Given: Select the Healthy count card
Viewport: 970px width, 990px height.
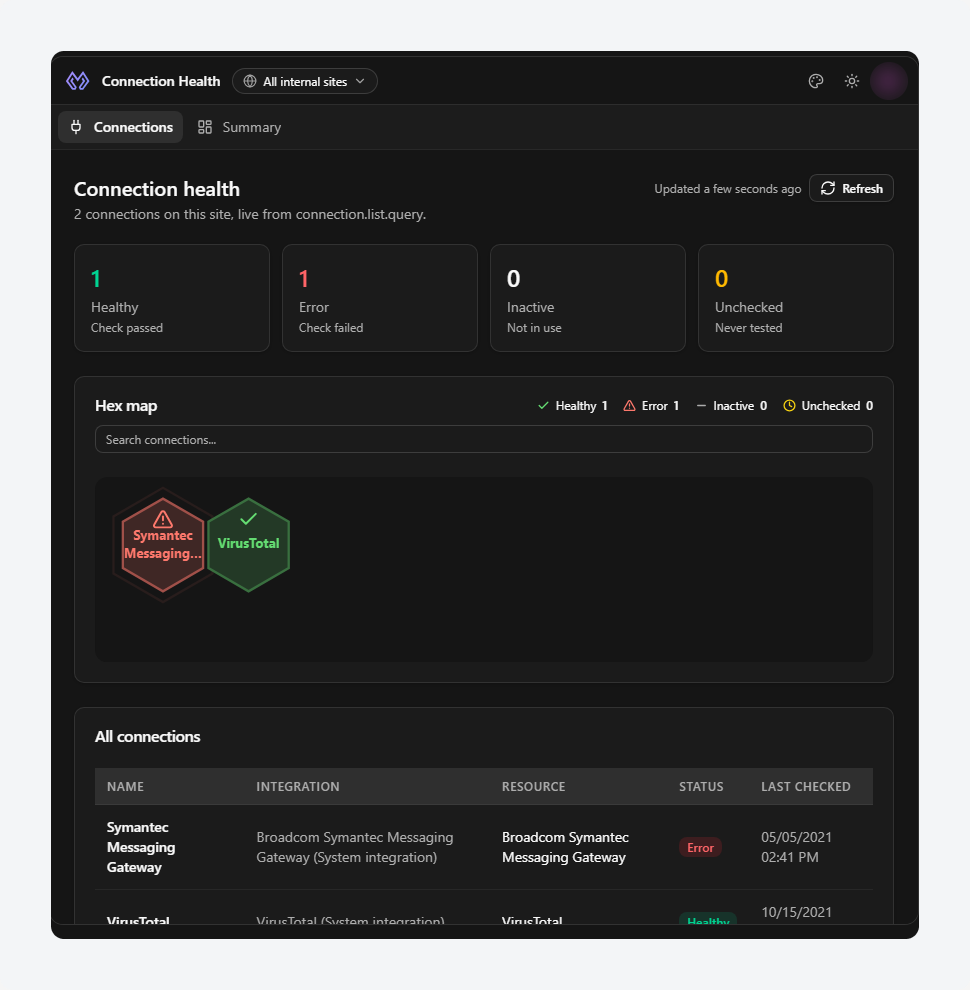Looking at the screenshot, I should pyautogui.click(x=172, y=298).
